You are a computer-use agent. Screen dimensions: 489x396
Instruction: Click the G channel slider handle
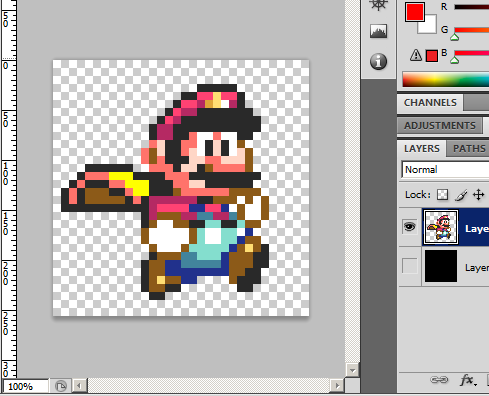click(x=455, y=37)
